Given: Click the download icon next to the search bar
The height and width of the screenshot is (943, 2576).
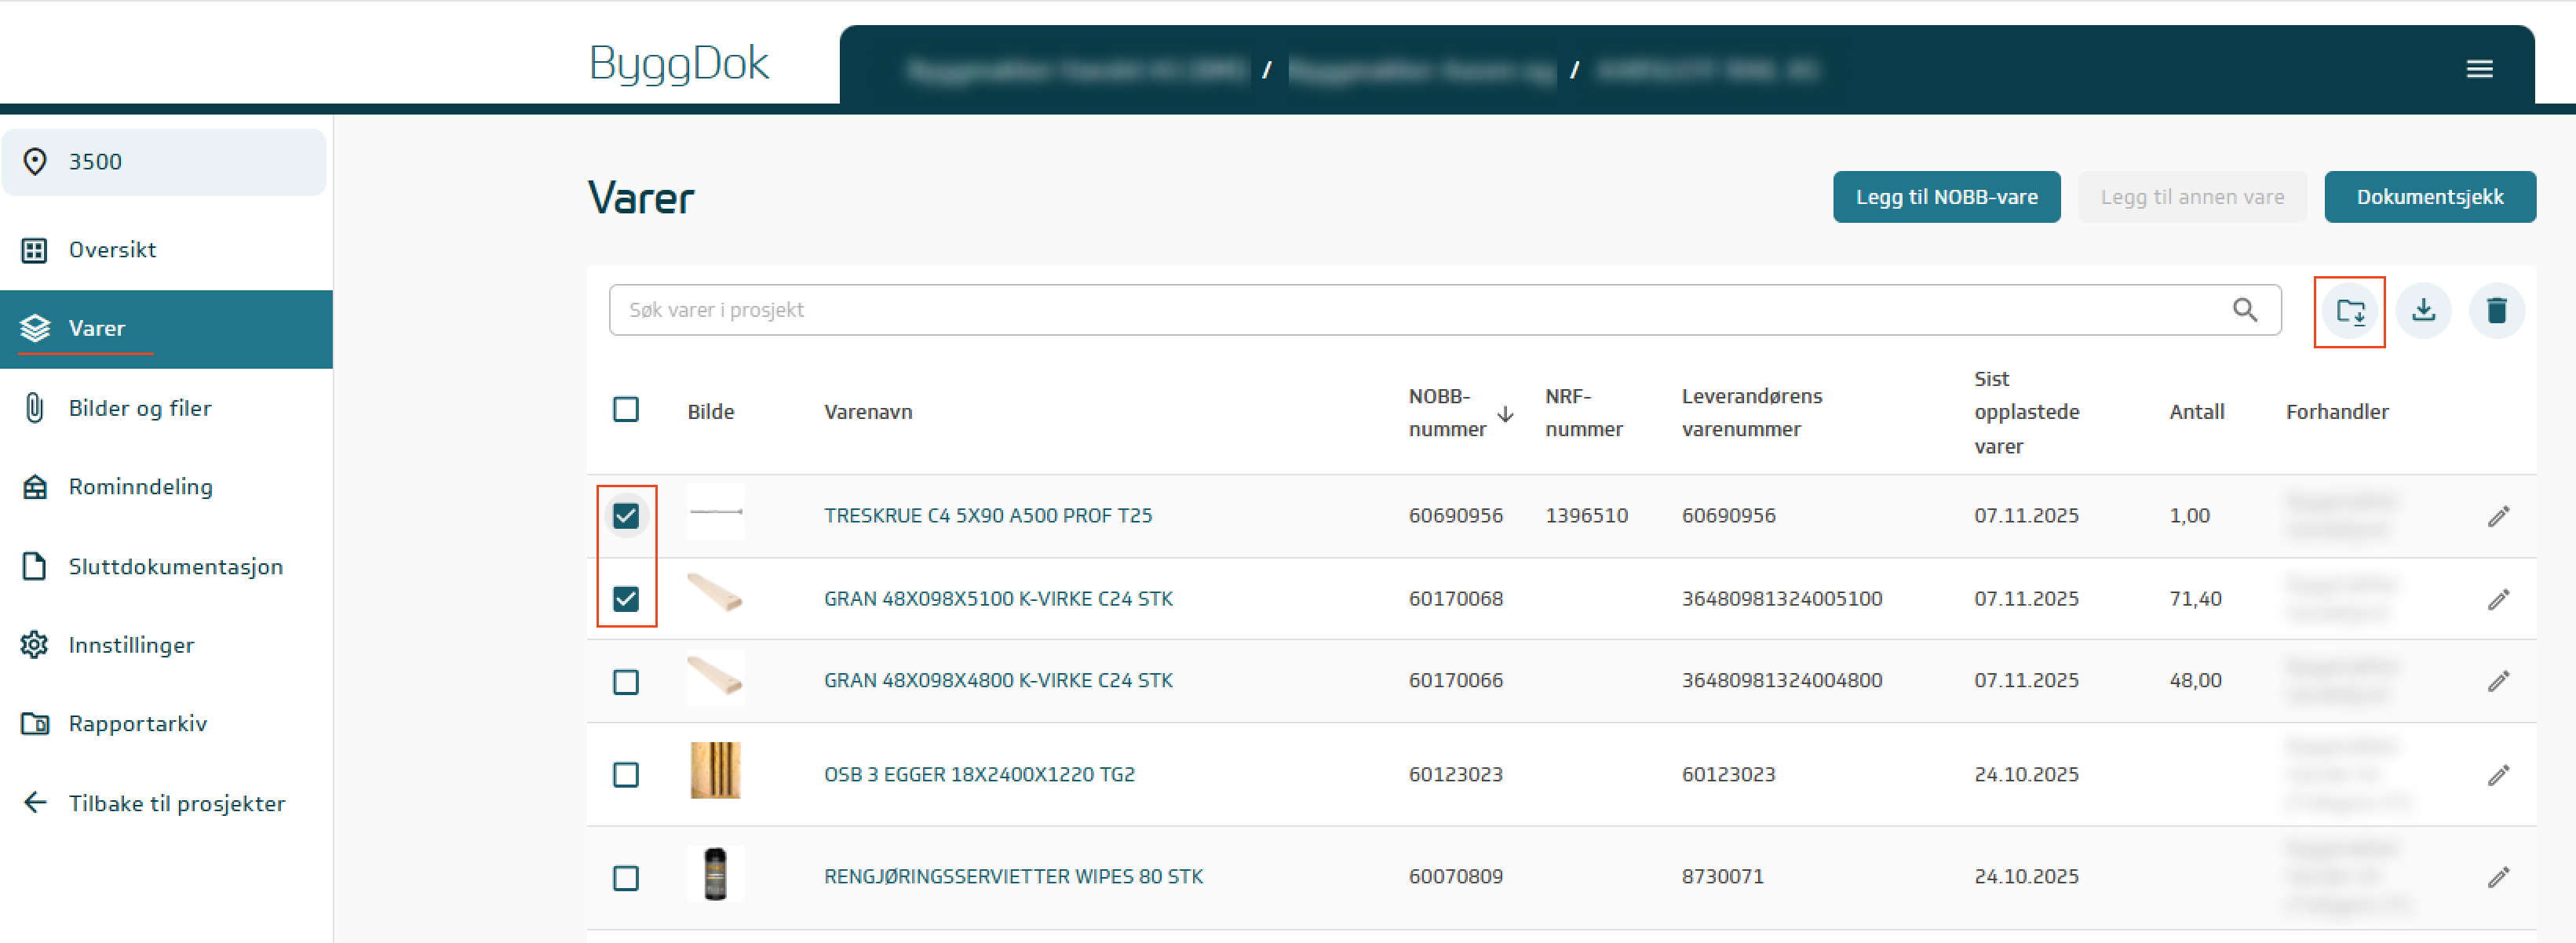Looking at the screenshot, I should 2422,311.
